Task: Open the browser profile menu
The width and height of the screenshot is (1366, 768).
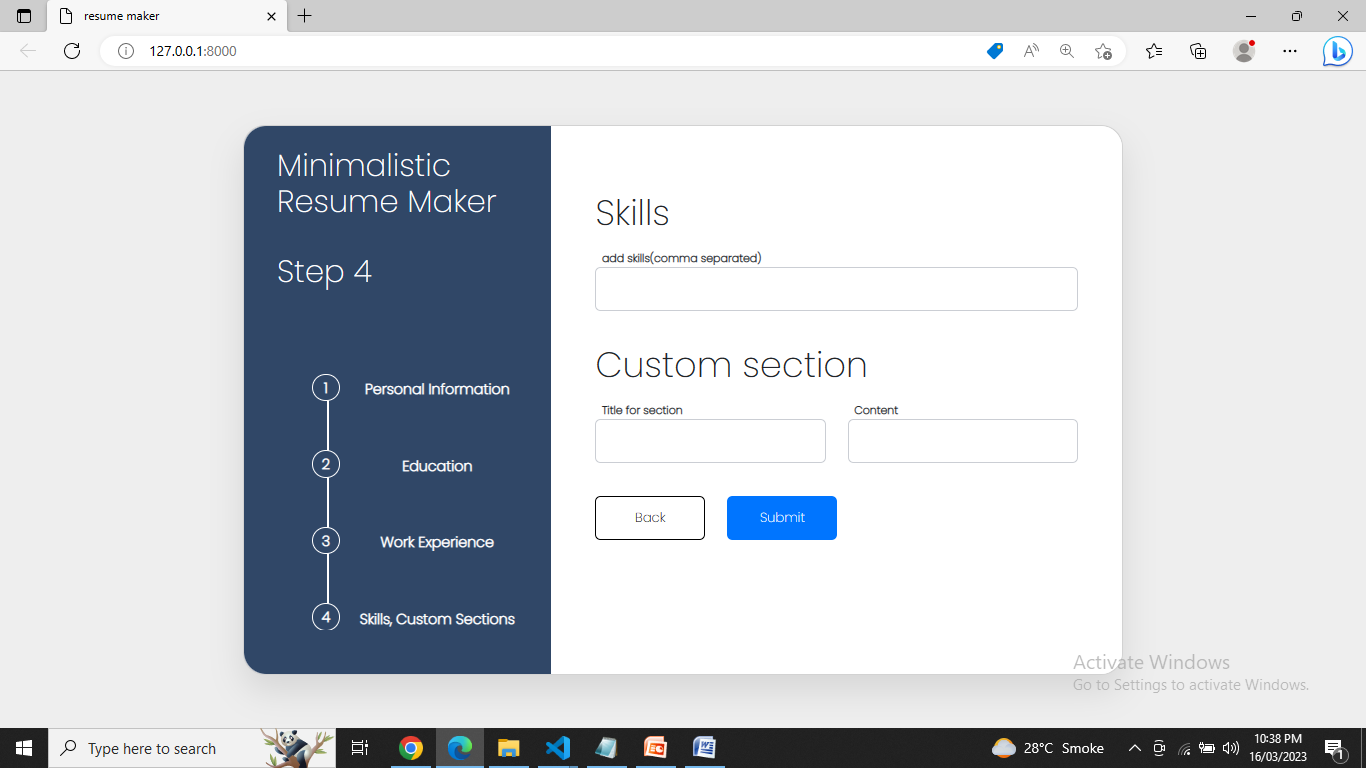Action: [1243, 50]
